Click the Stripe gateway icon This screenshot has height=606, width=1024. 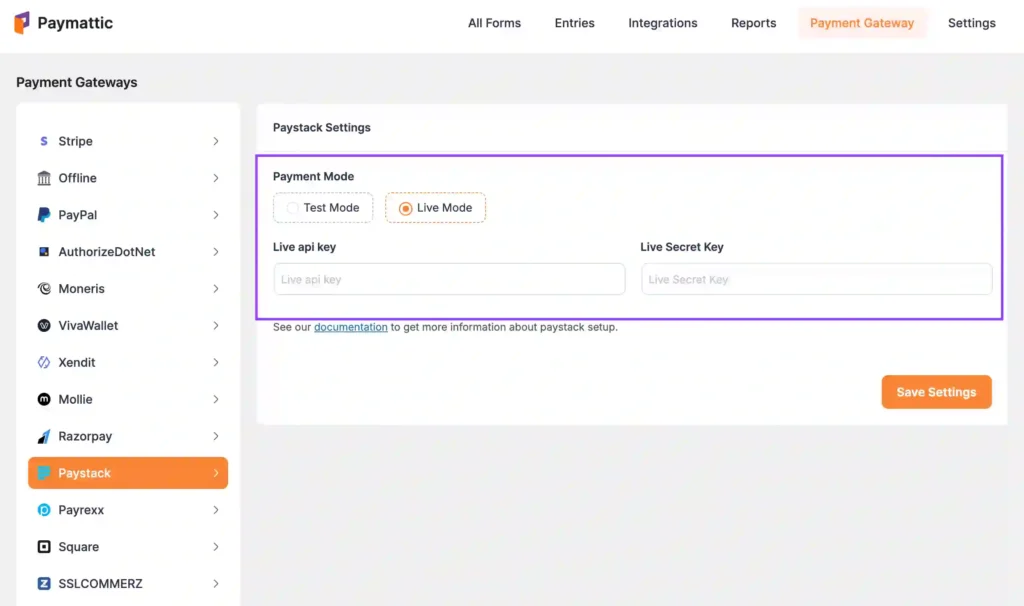(44, 141)
